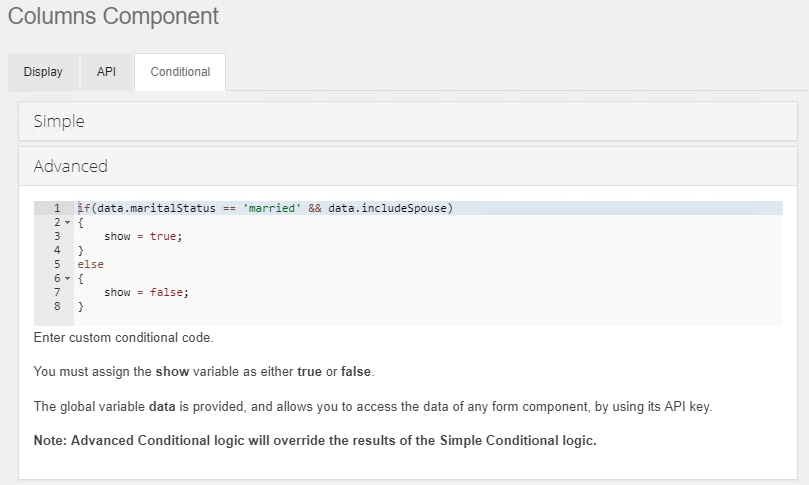Screen dimensions: 809x485
Task: Select gutter line number 4
Action: (58, 250)
